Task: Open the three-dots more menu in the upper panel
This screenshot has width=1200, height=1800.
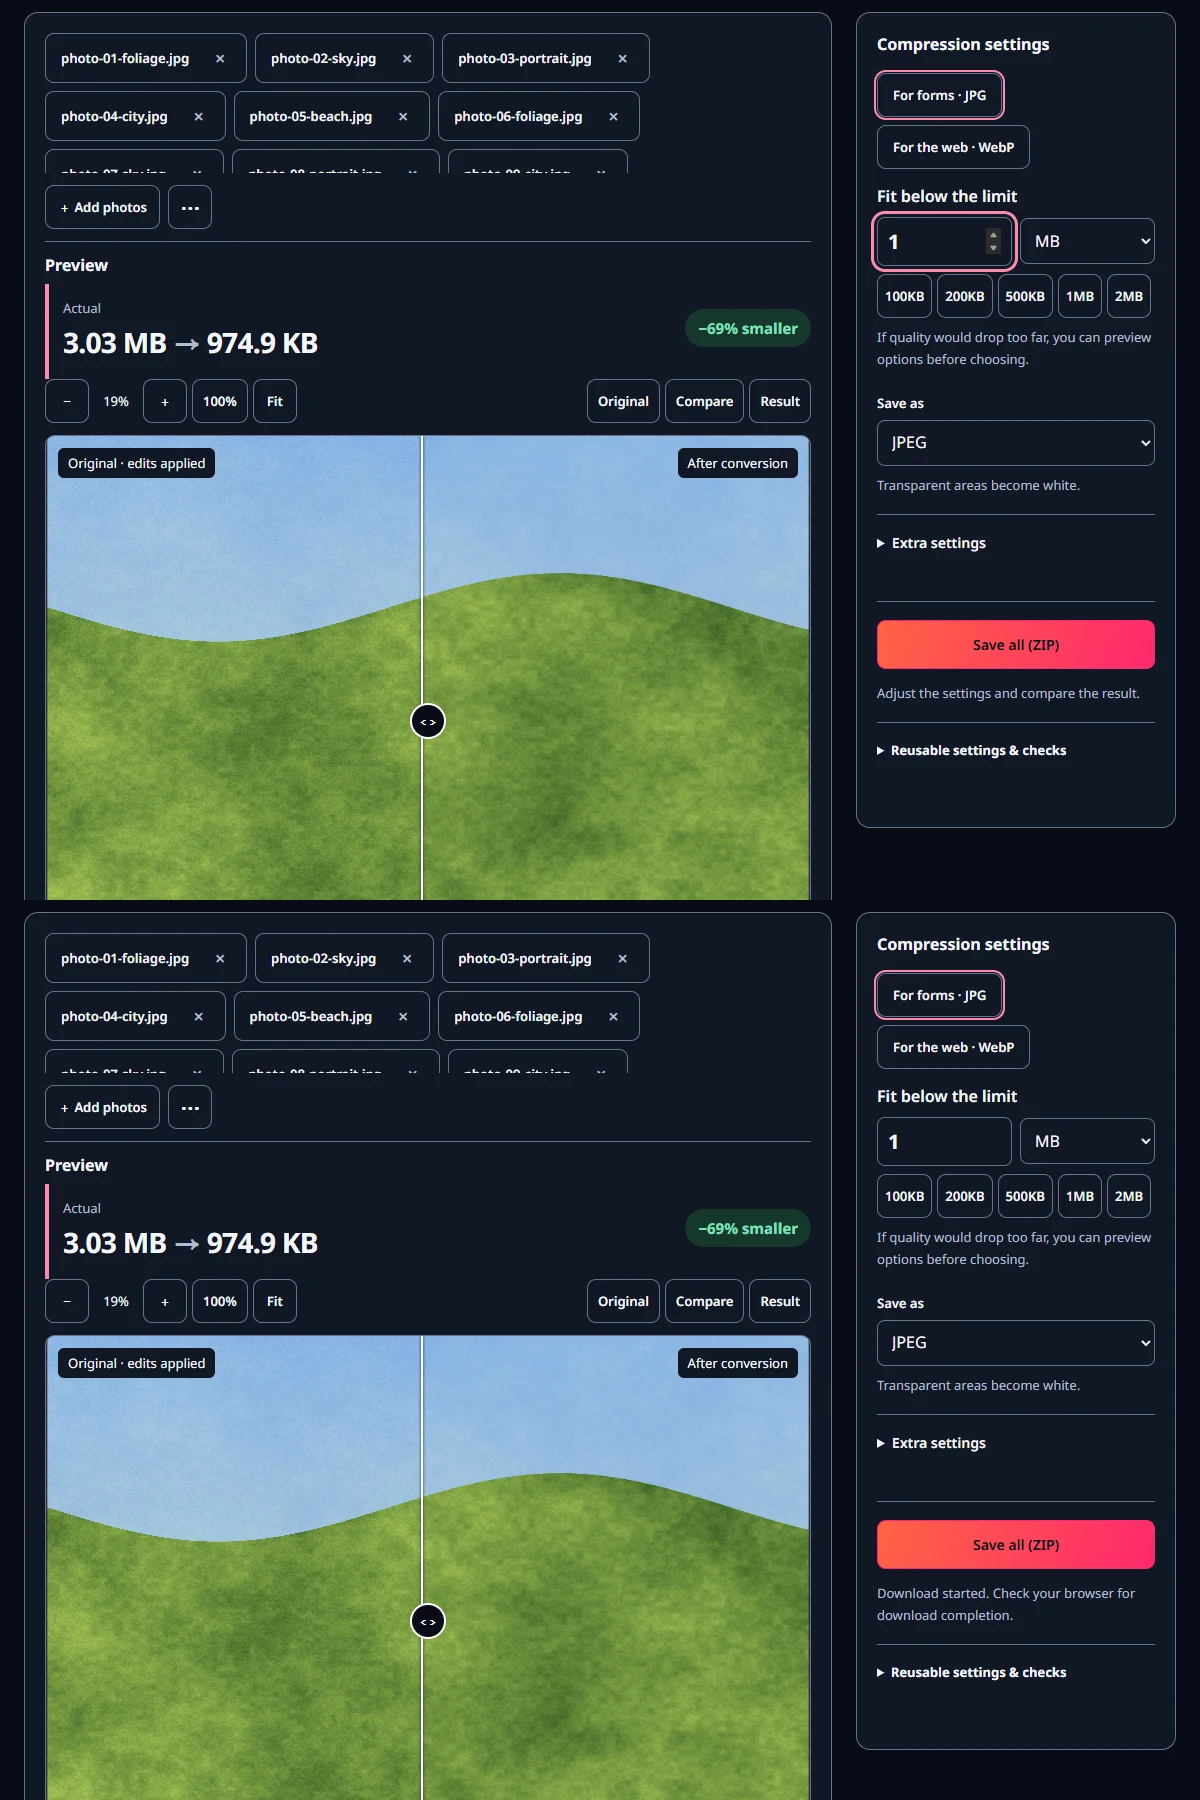Action: click(190, 208)
